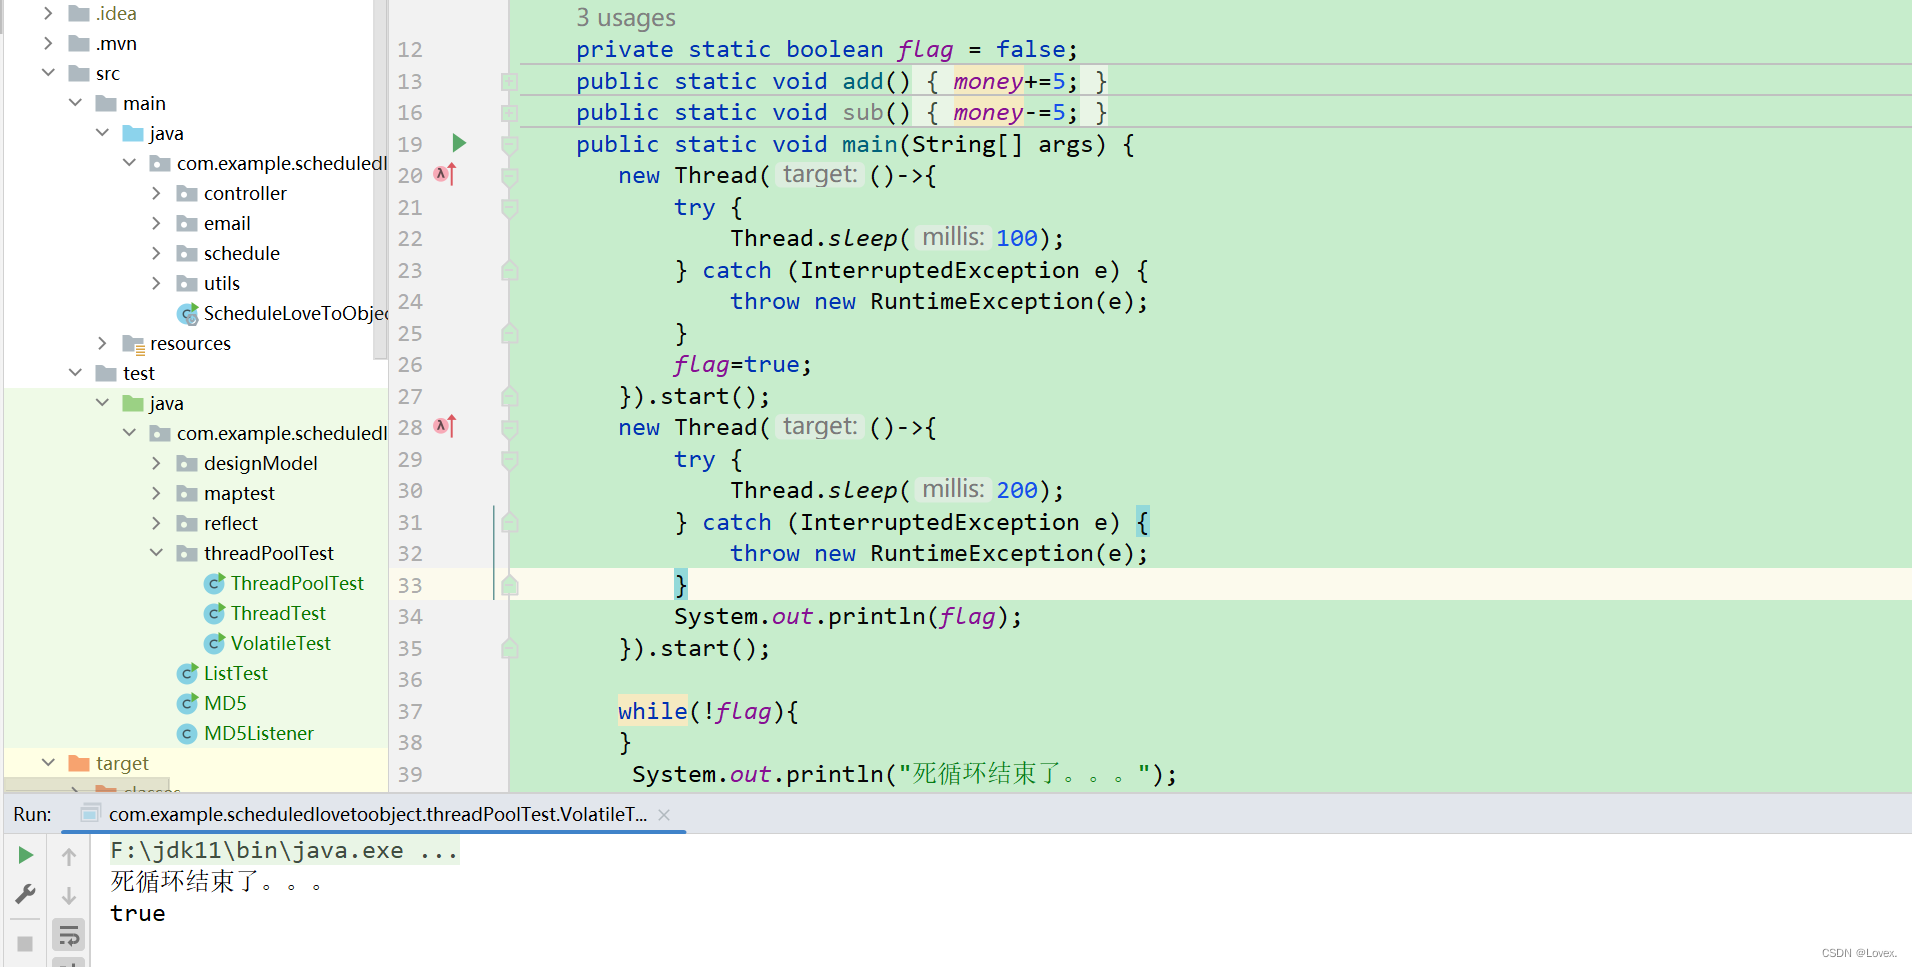Click the designModel package icon
The width and height of the screenshot is (1912, 967).
pos(187,463)
